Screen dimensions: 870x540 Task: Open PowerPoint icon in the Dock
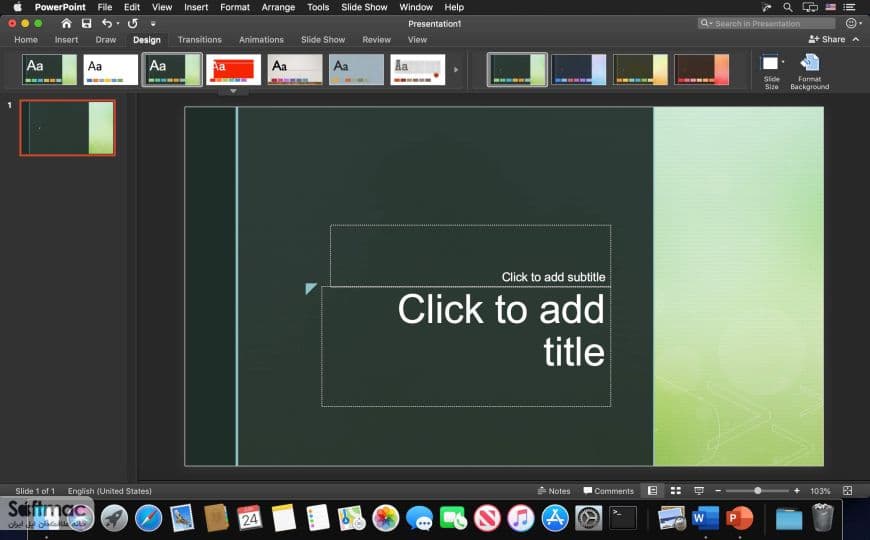pos(739,518)
